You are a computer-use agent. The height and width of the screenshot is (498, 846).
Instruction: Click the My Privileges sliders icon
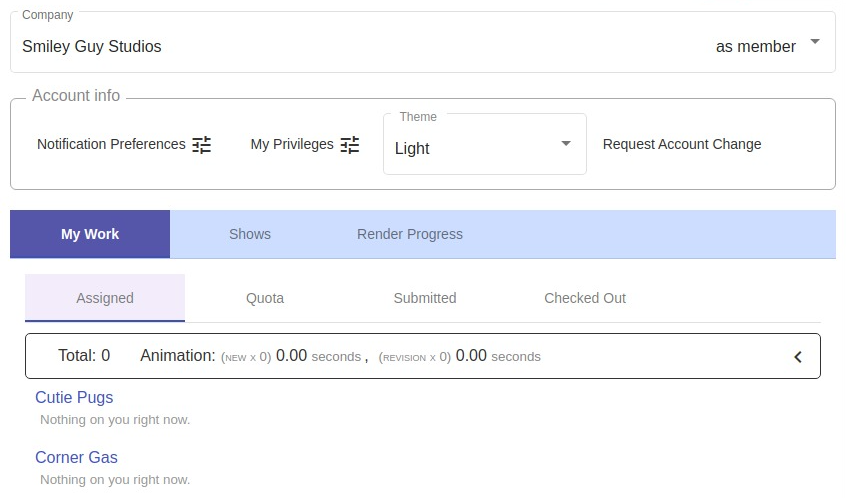(x=349, y=145)
